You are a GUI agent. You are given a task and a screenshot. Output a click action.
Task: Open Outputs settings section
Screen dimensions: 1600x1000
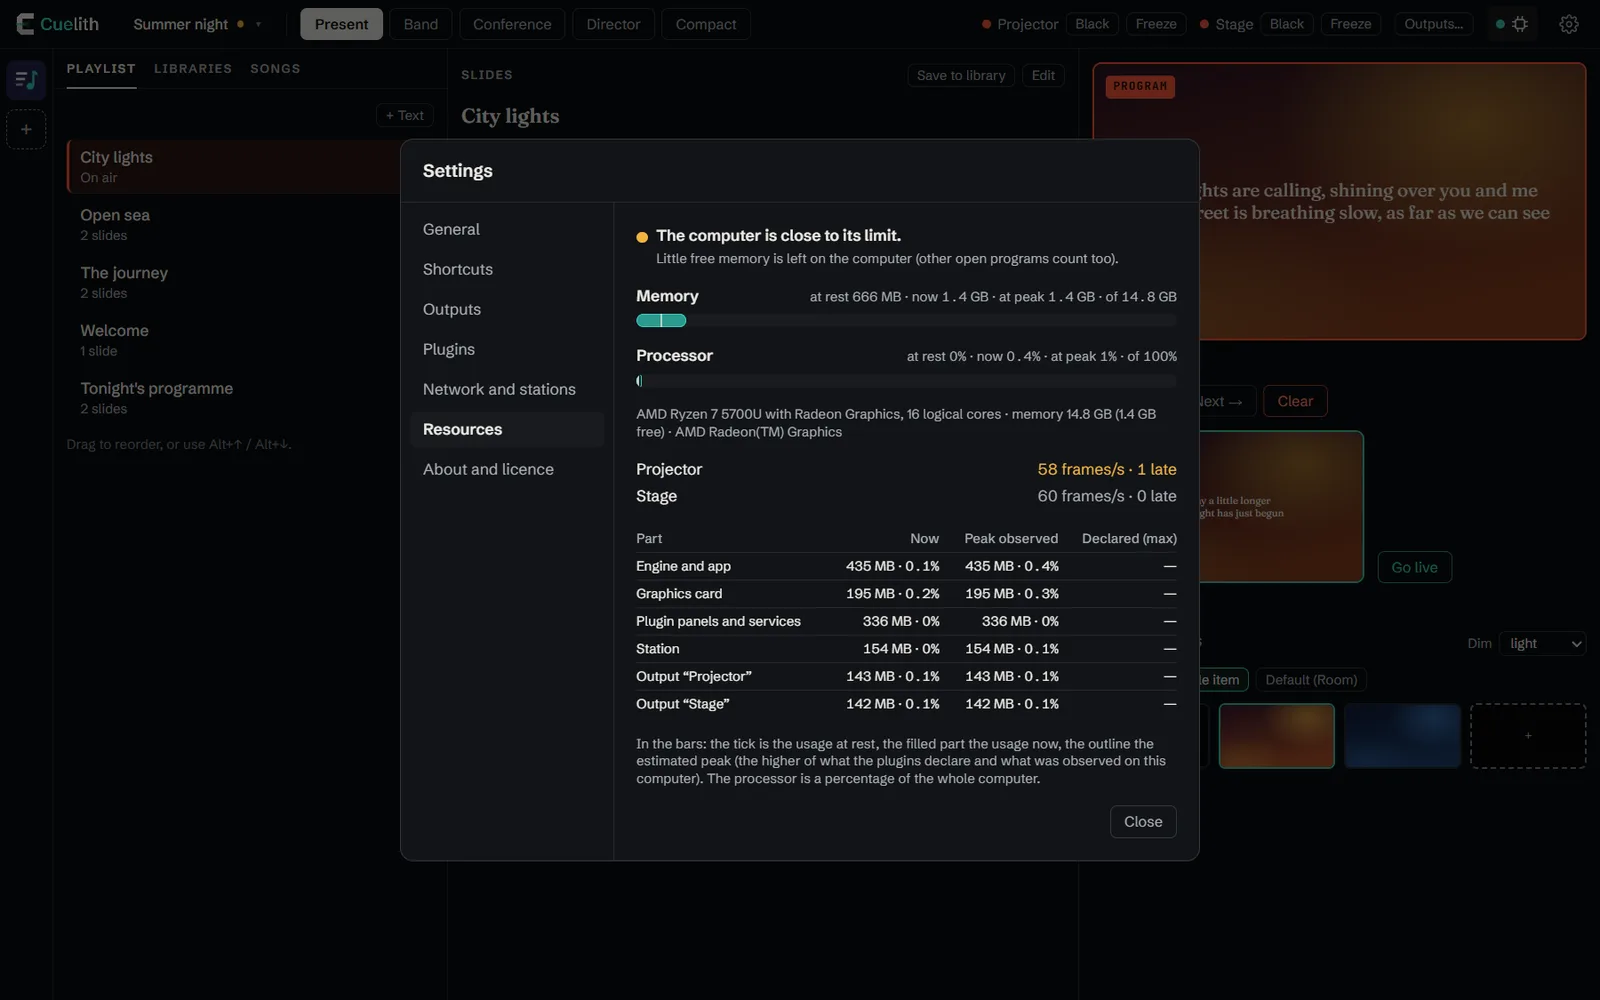pyautogui.click(x=507, y=309)
